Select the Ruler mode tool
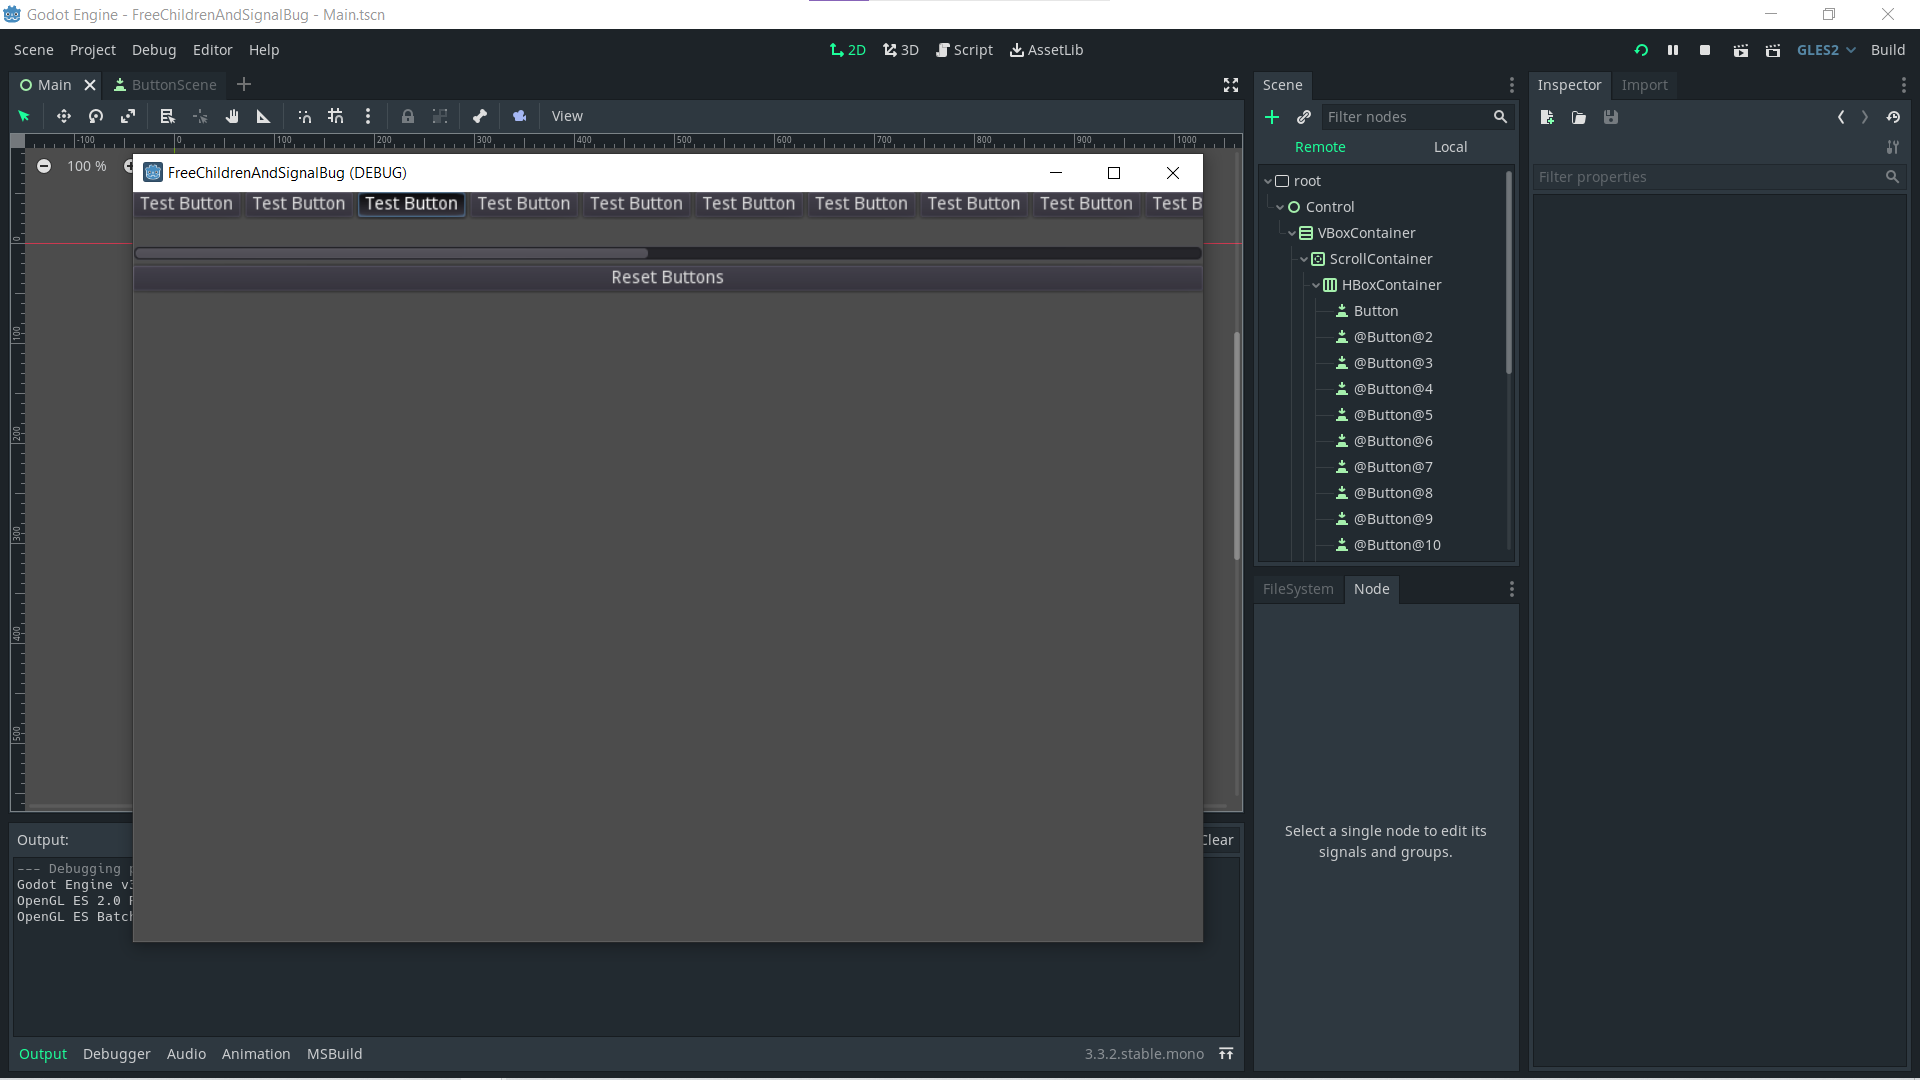The image size is (1920, 1080). (263, 116)
